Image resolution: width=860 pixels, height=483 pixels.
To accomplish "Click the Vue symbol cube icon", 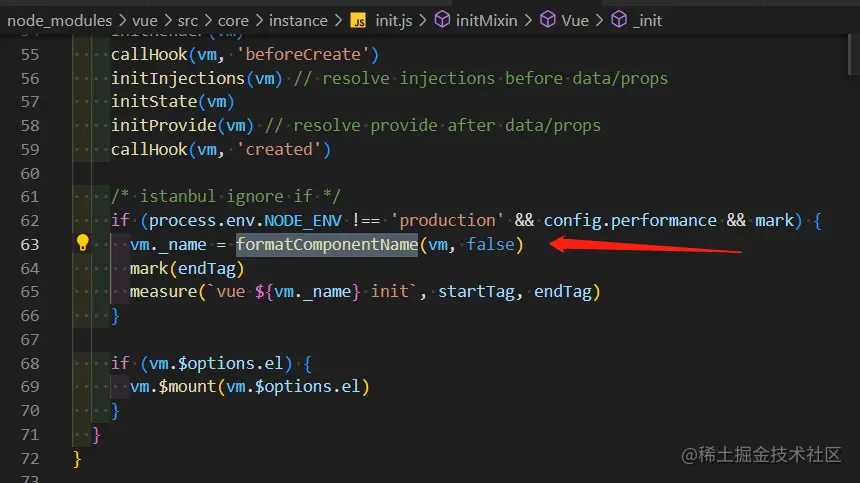I will point(547,20).
